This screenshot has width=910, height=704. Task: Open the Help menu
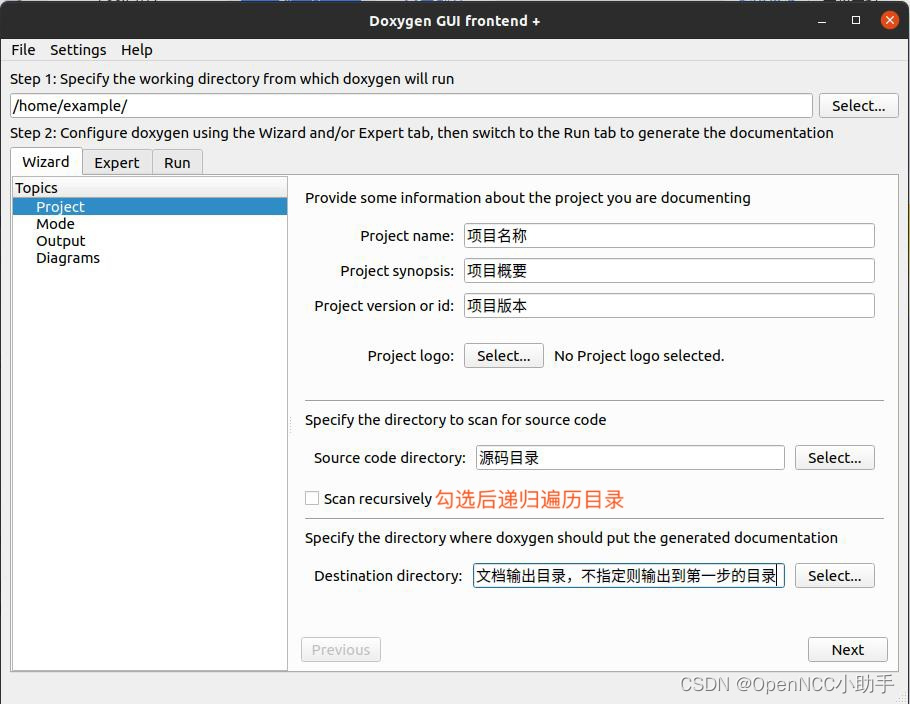click(x=136, y=50)
